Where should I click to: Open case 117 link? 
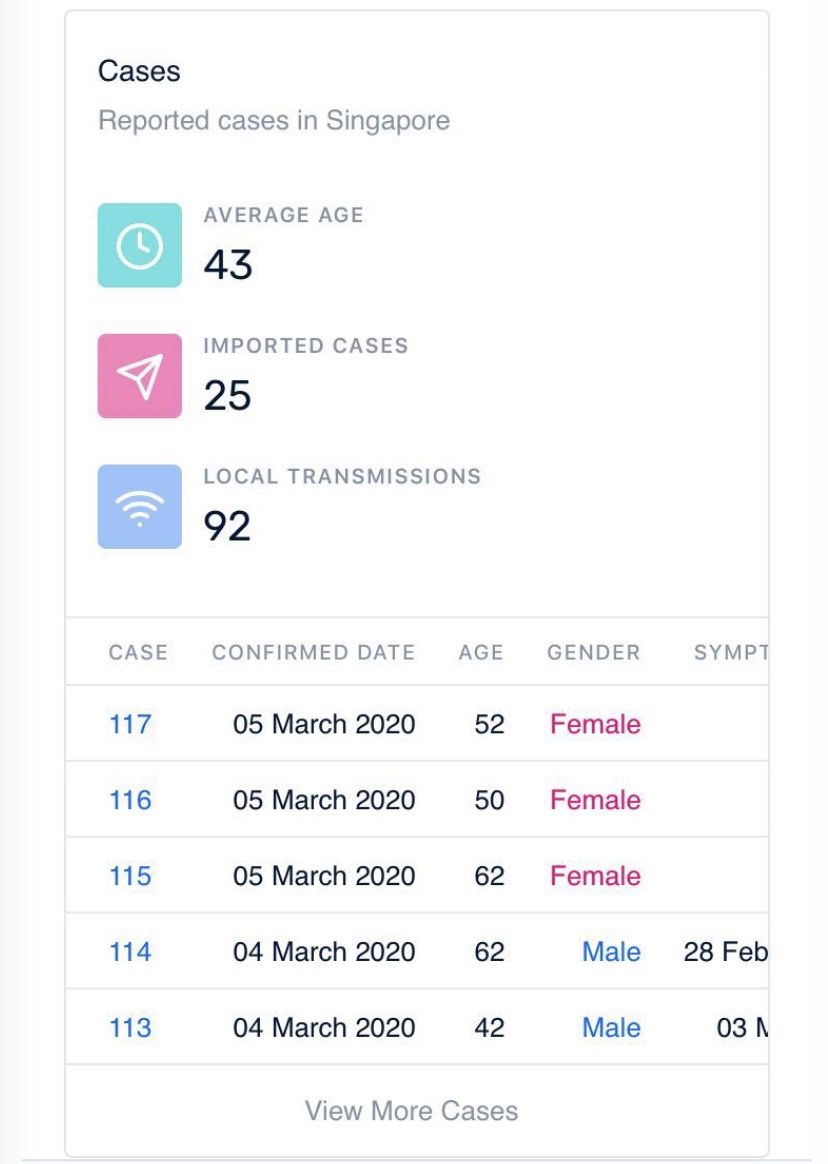tap(130, 724)
